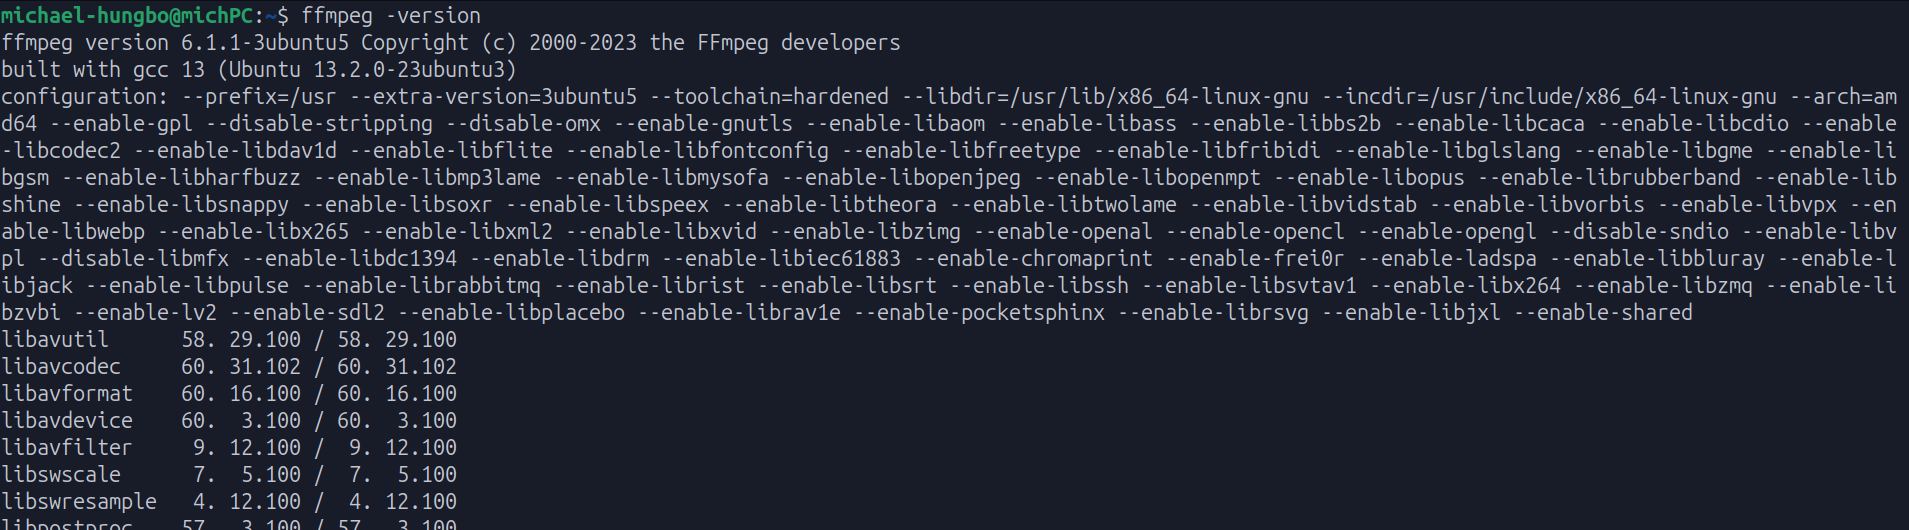Image resolution: width=1909 pixels, height=530 pixels.
Task: Click the --enable-libtheora flag
Action: [x=829, y=205]
